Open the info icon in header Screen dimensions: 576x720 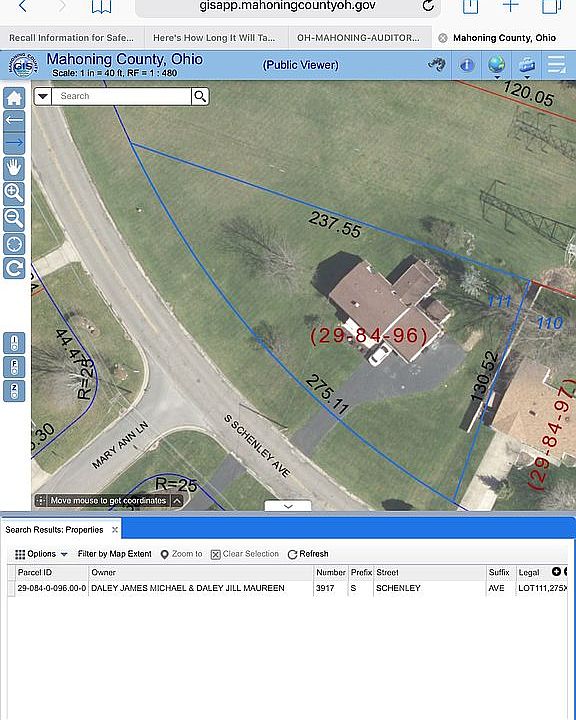click(467, 65)
